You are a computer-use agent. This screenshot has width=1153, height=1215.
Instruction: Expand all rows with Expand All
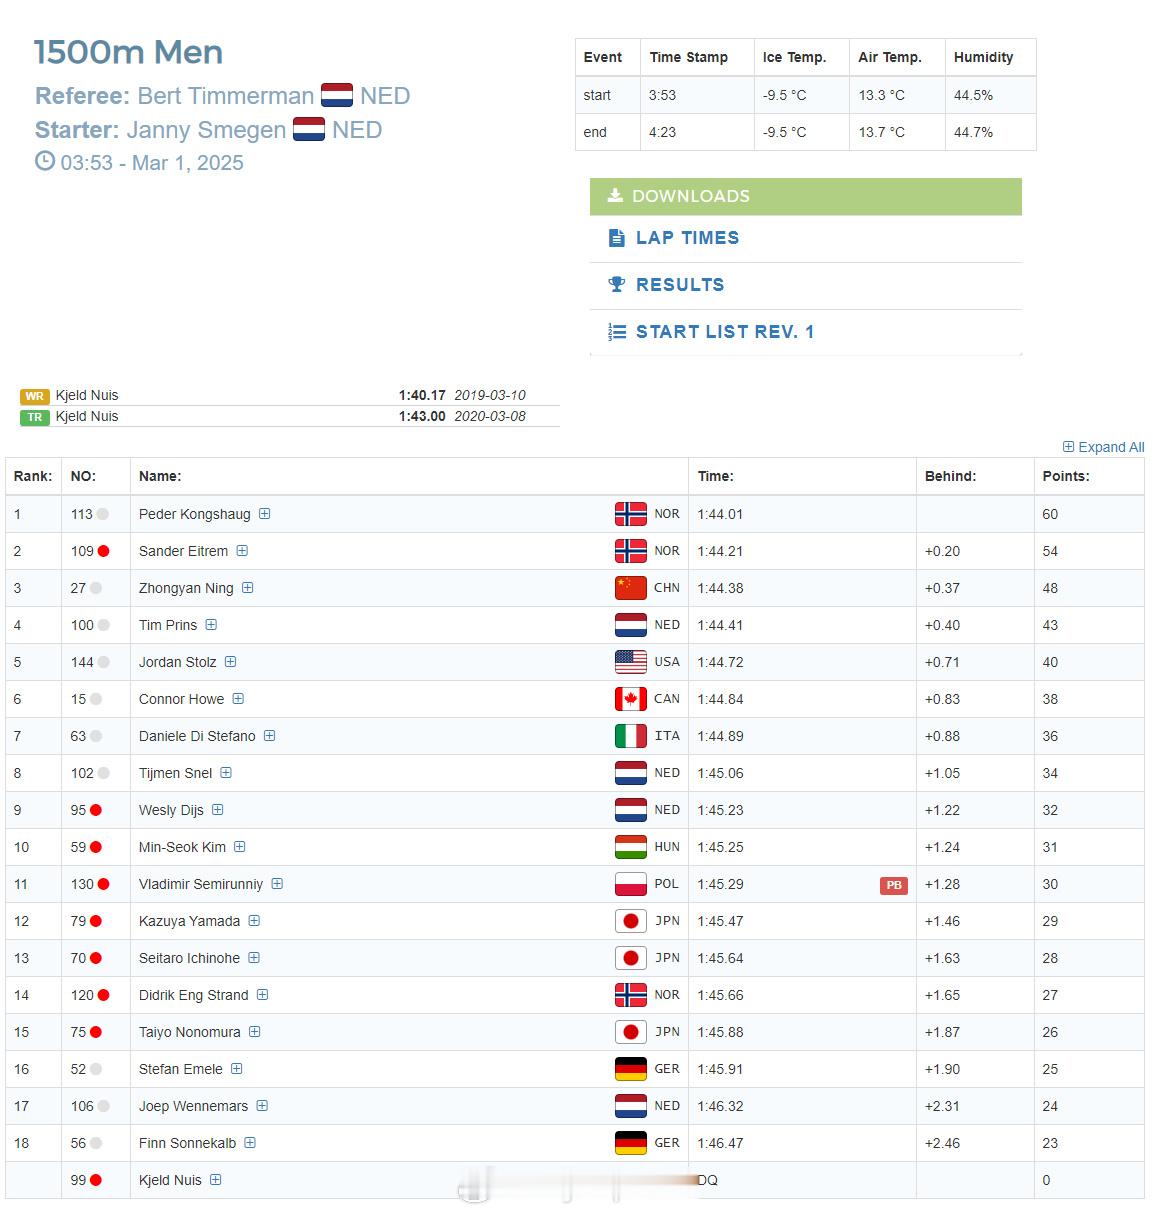coord(1103,447)
